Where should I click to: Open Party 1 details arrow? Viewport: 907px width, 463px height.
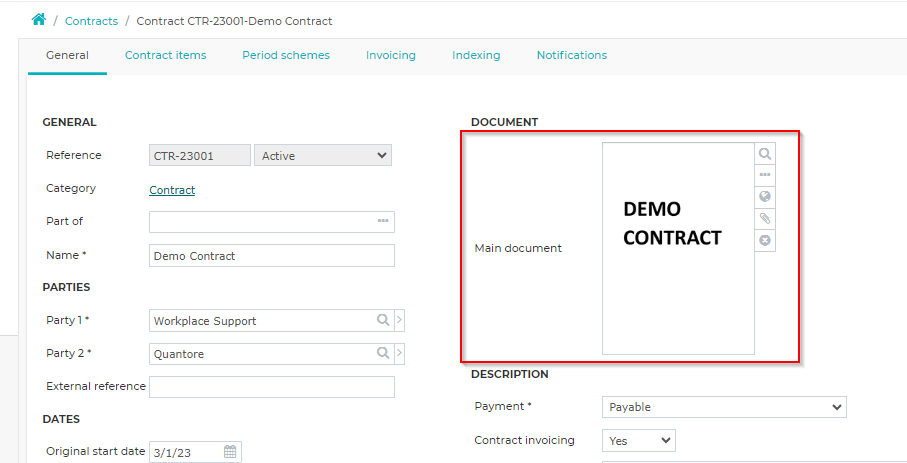(399, 320)
